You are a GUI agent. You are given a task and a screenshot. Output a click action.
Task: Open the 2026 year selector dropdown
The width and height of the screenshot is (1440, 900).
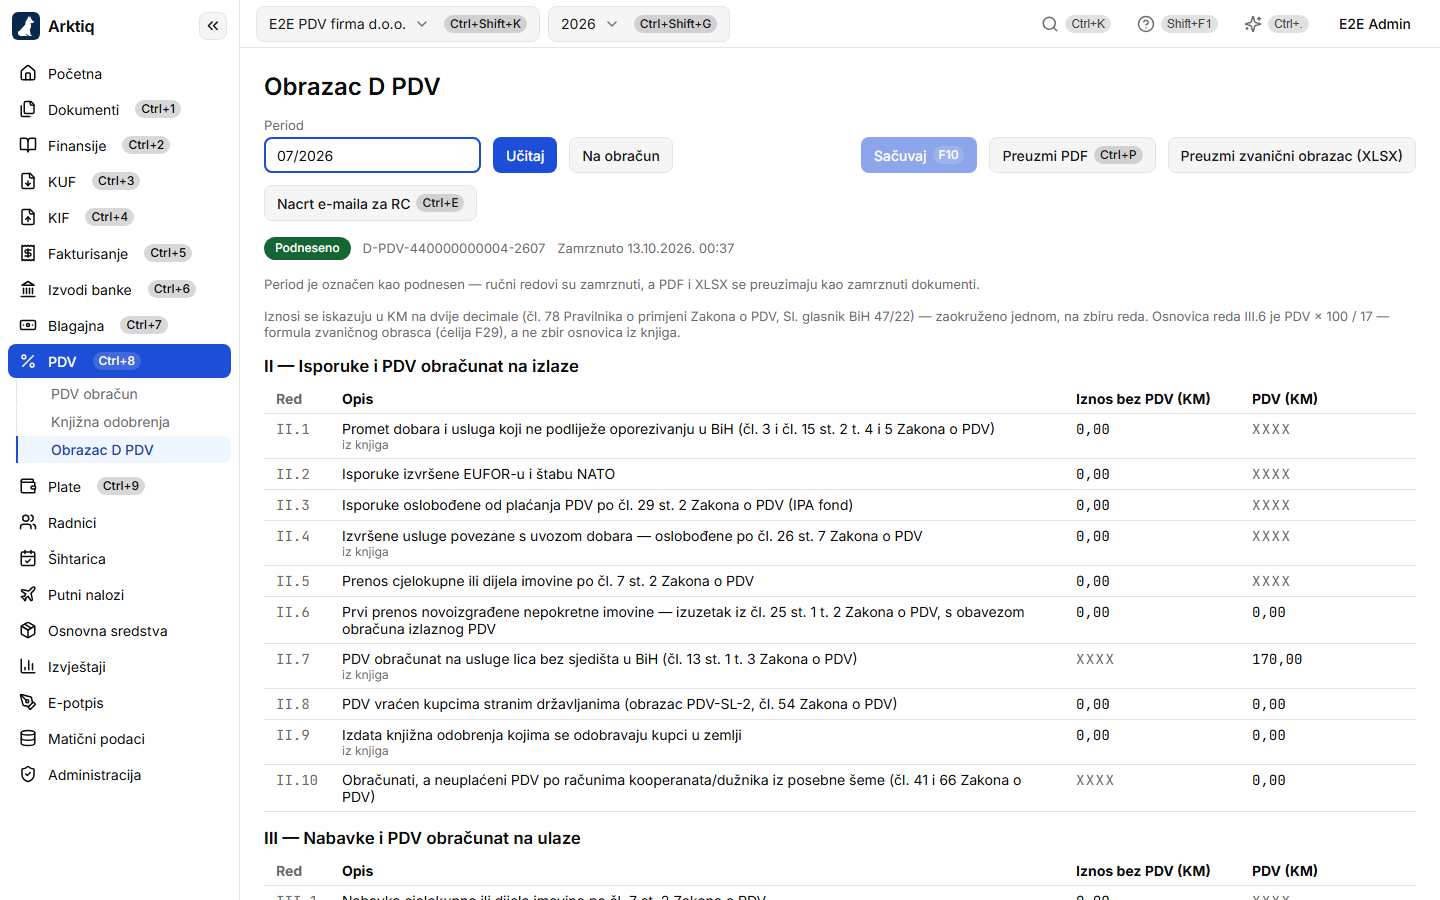pos(639,24)
